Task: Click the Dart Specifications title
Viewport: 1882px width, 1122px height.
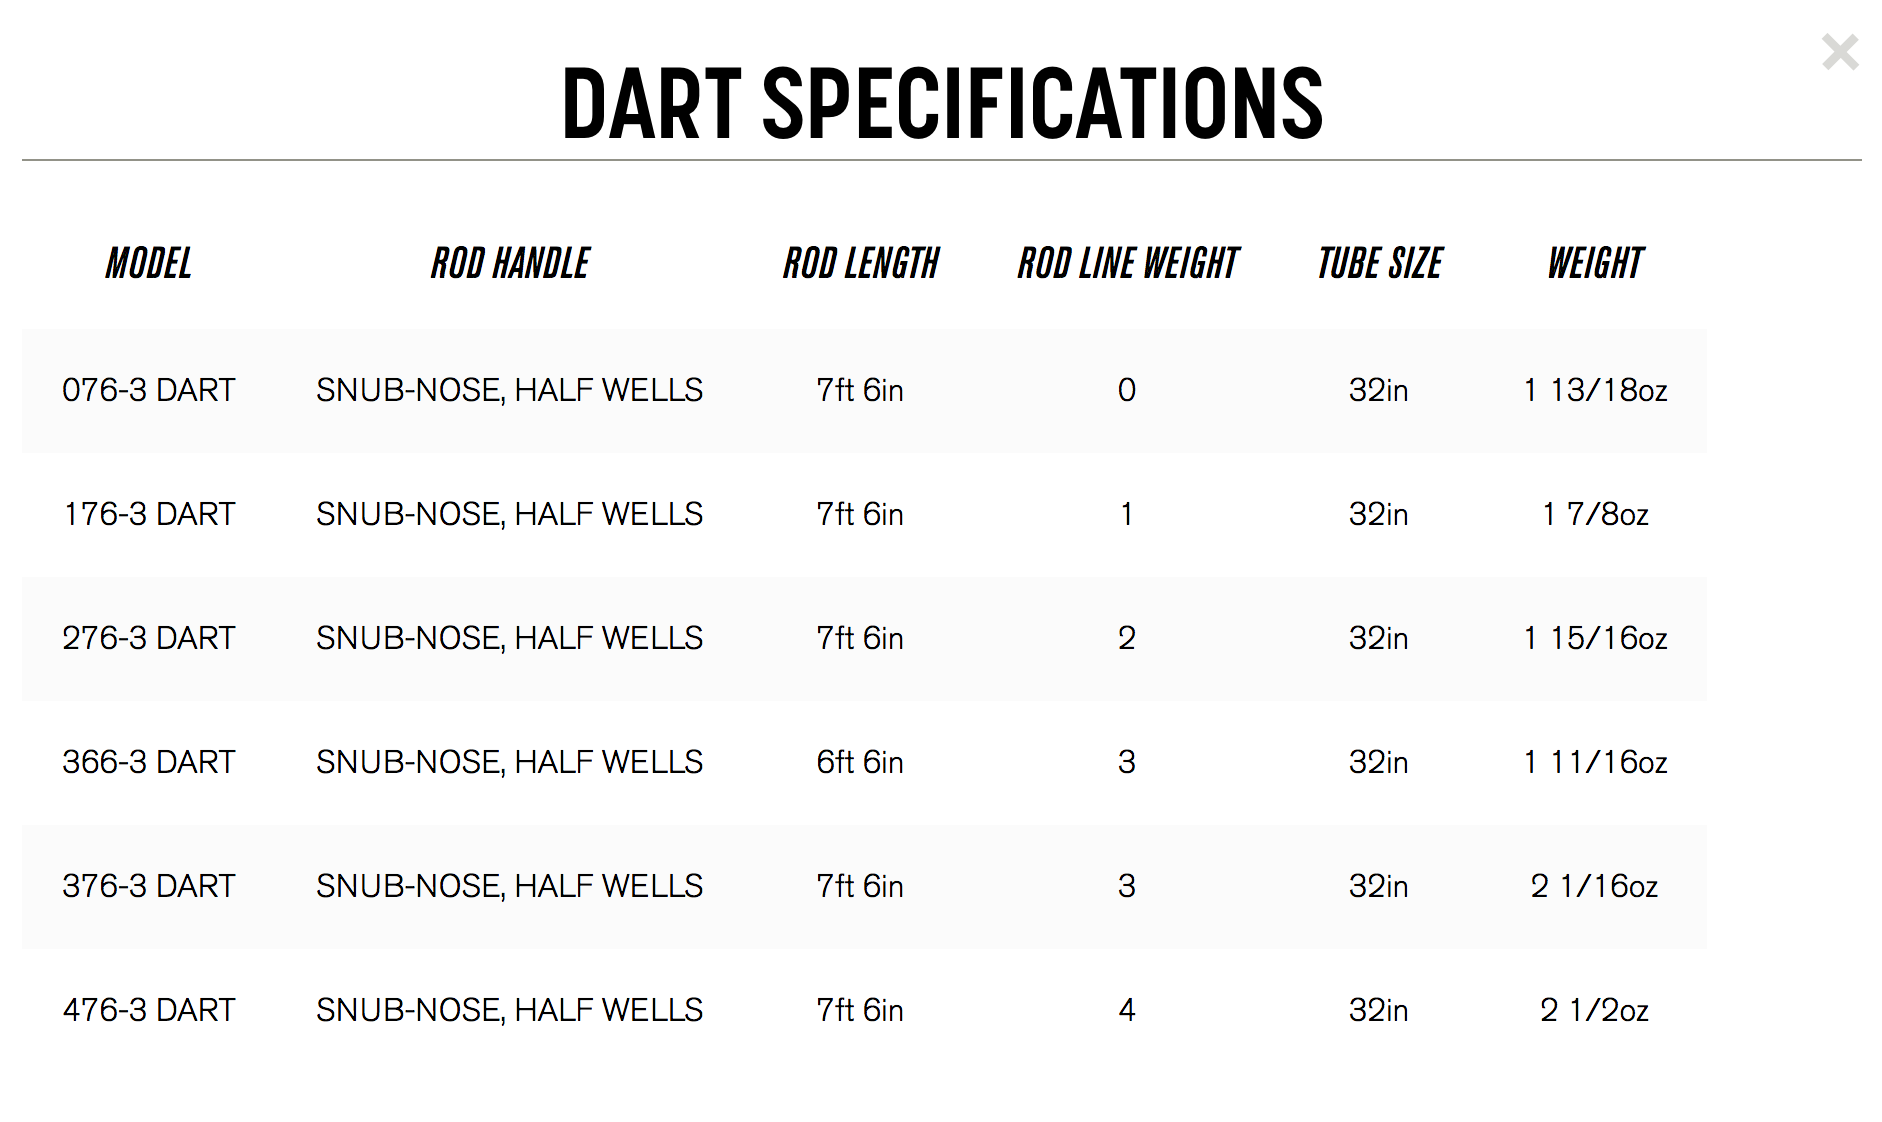Action: 942,103
